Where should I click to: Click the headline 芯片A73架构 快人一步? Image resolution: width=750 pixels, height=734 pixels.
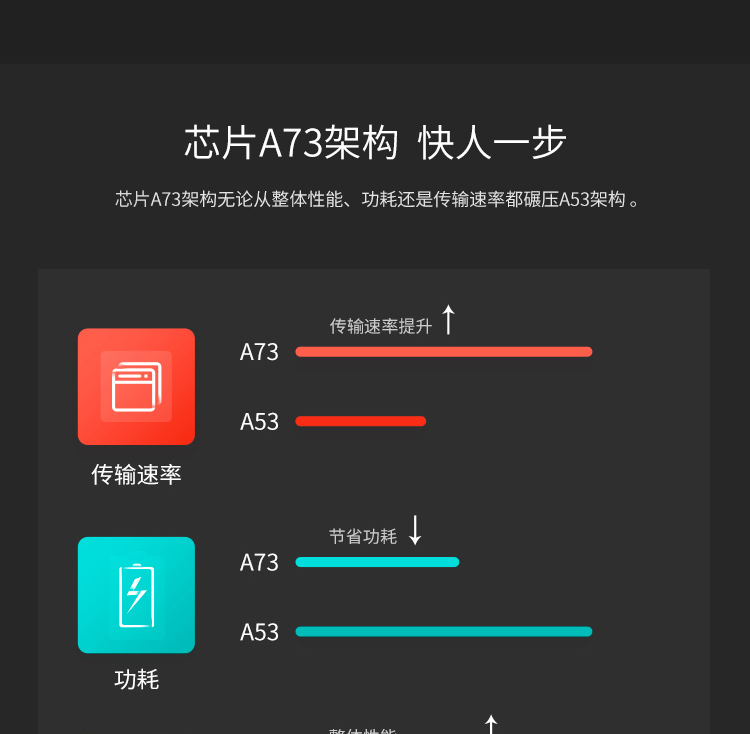[375, 142]
